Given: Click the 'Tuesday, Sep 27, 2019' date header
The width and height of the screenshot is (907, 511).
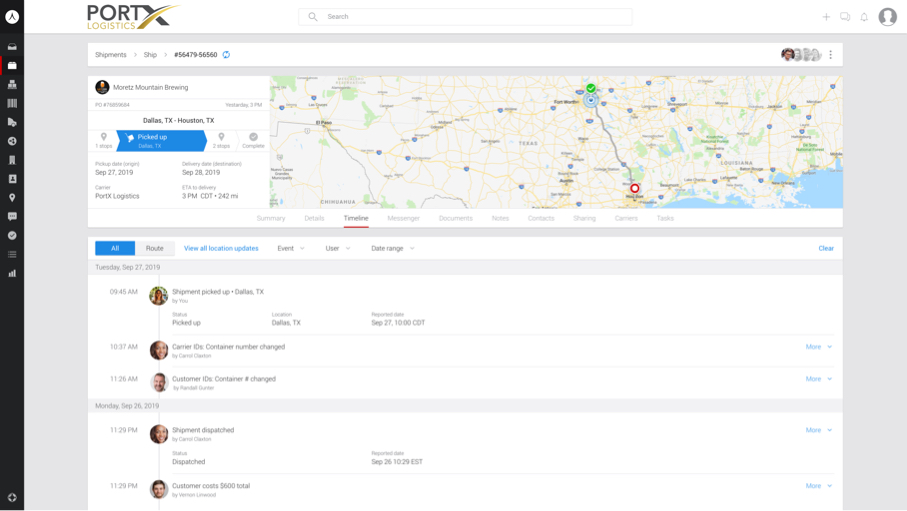Looking at the screenshot, I should point(128,267).
